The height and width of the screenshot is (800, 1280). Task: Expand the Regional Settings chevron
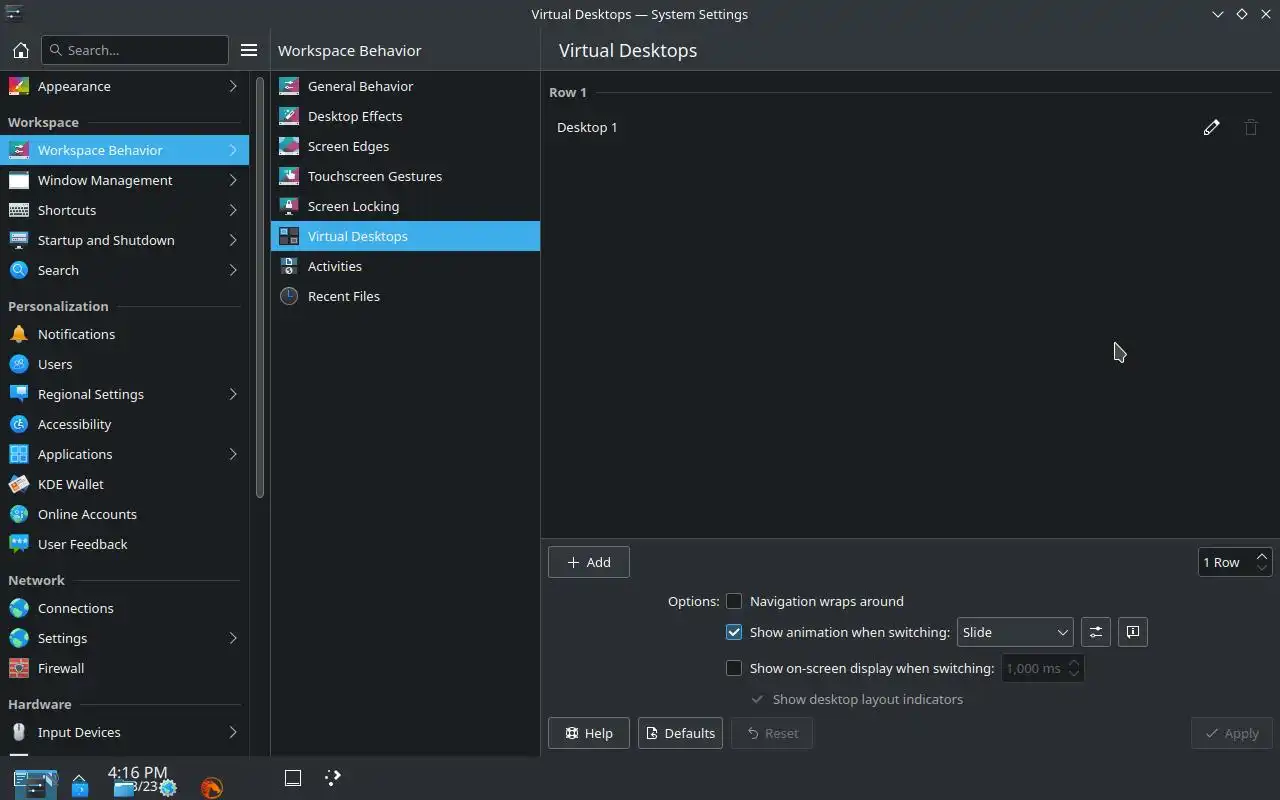233,394
